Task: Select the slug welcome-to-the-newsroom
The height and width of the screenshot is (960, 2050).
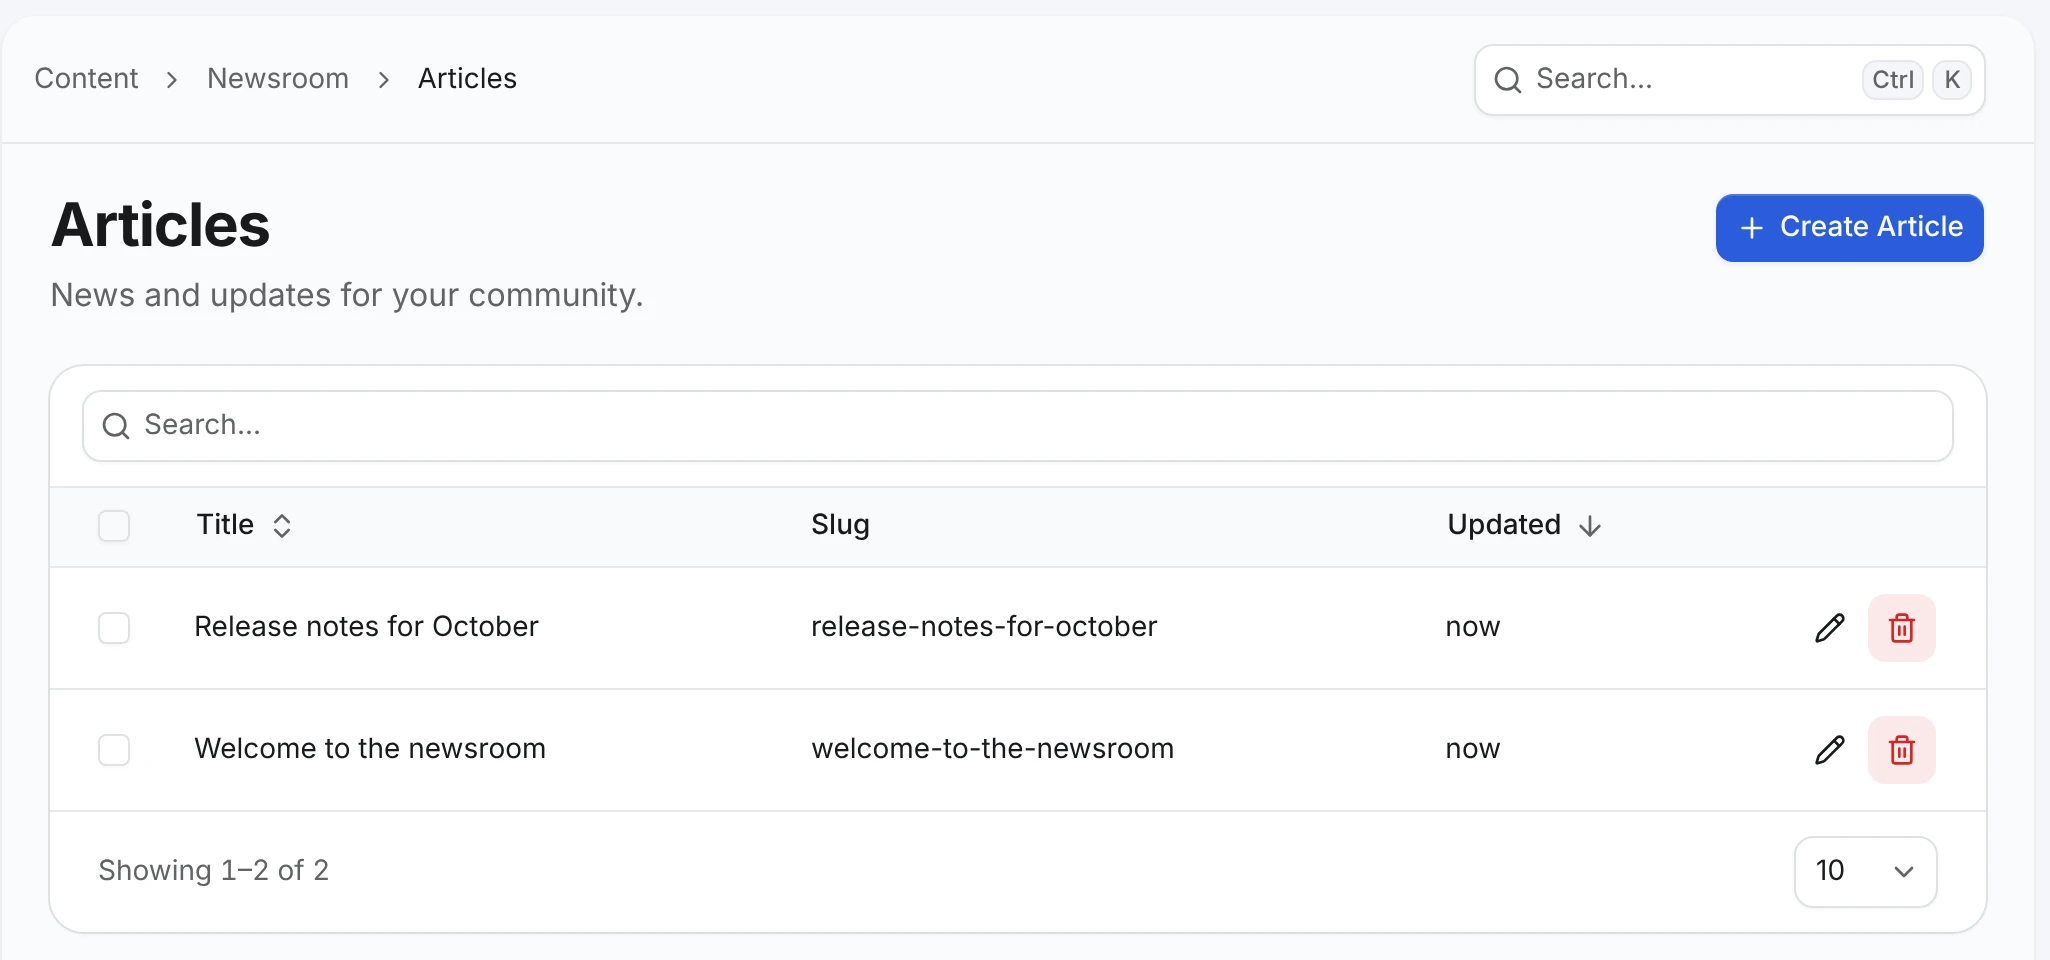Action: coord(992,749)
